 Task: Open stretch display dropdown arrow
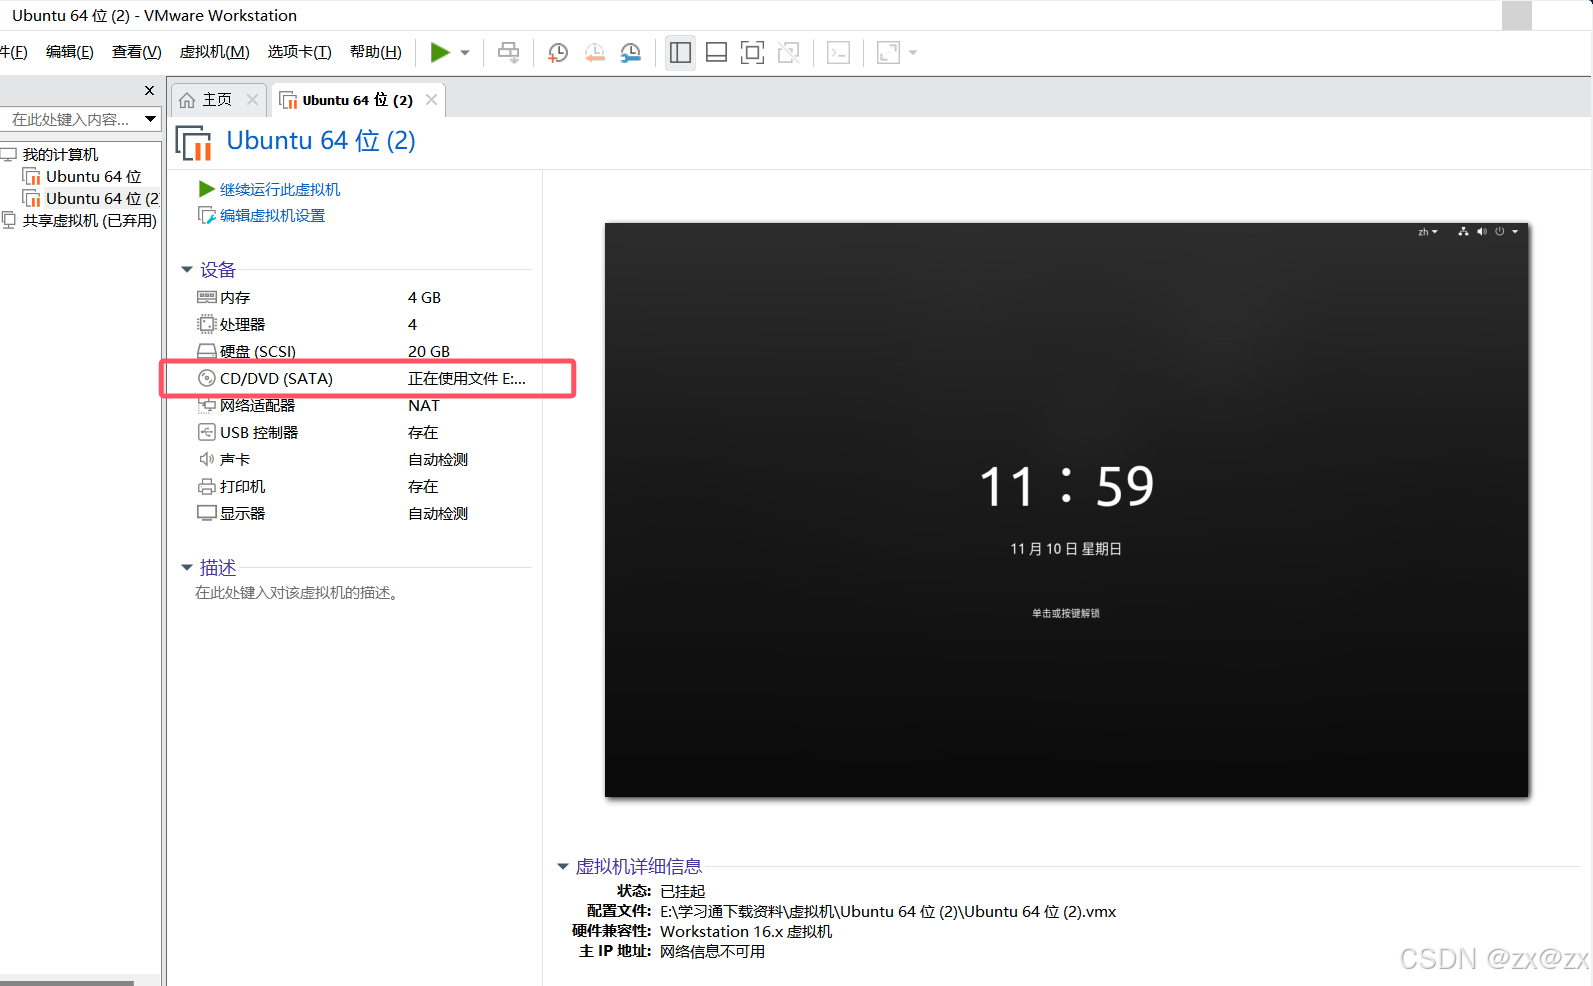click(x=913, y=53)
